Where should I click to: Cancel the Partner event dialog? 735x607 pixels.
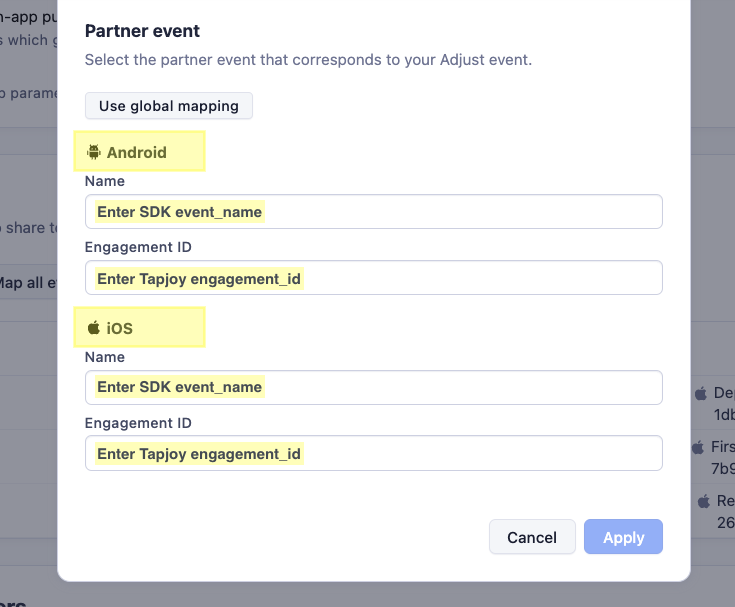pos(532,537)
